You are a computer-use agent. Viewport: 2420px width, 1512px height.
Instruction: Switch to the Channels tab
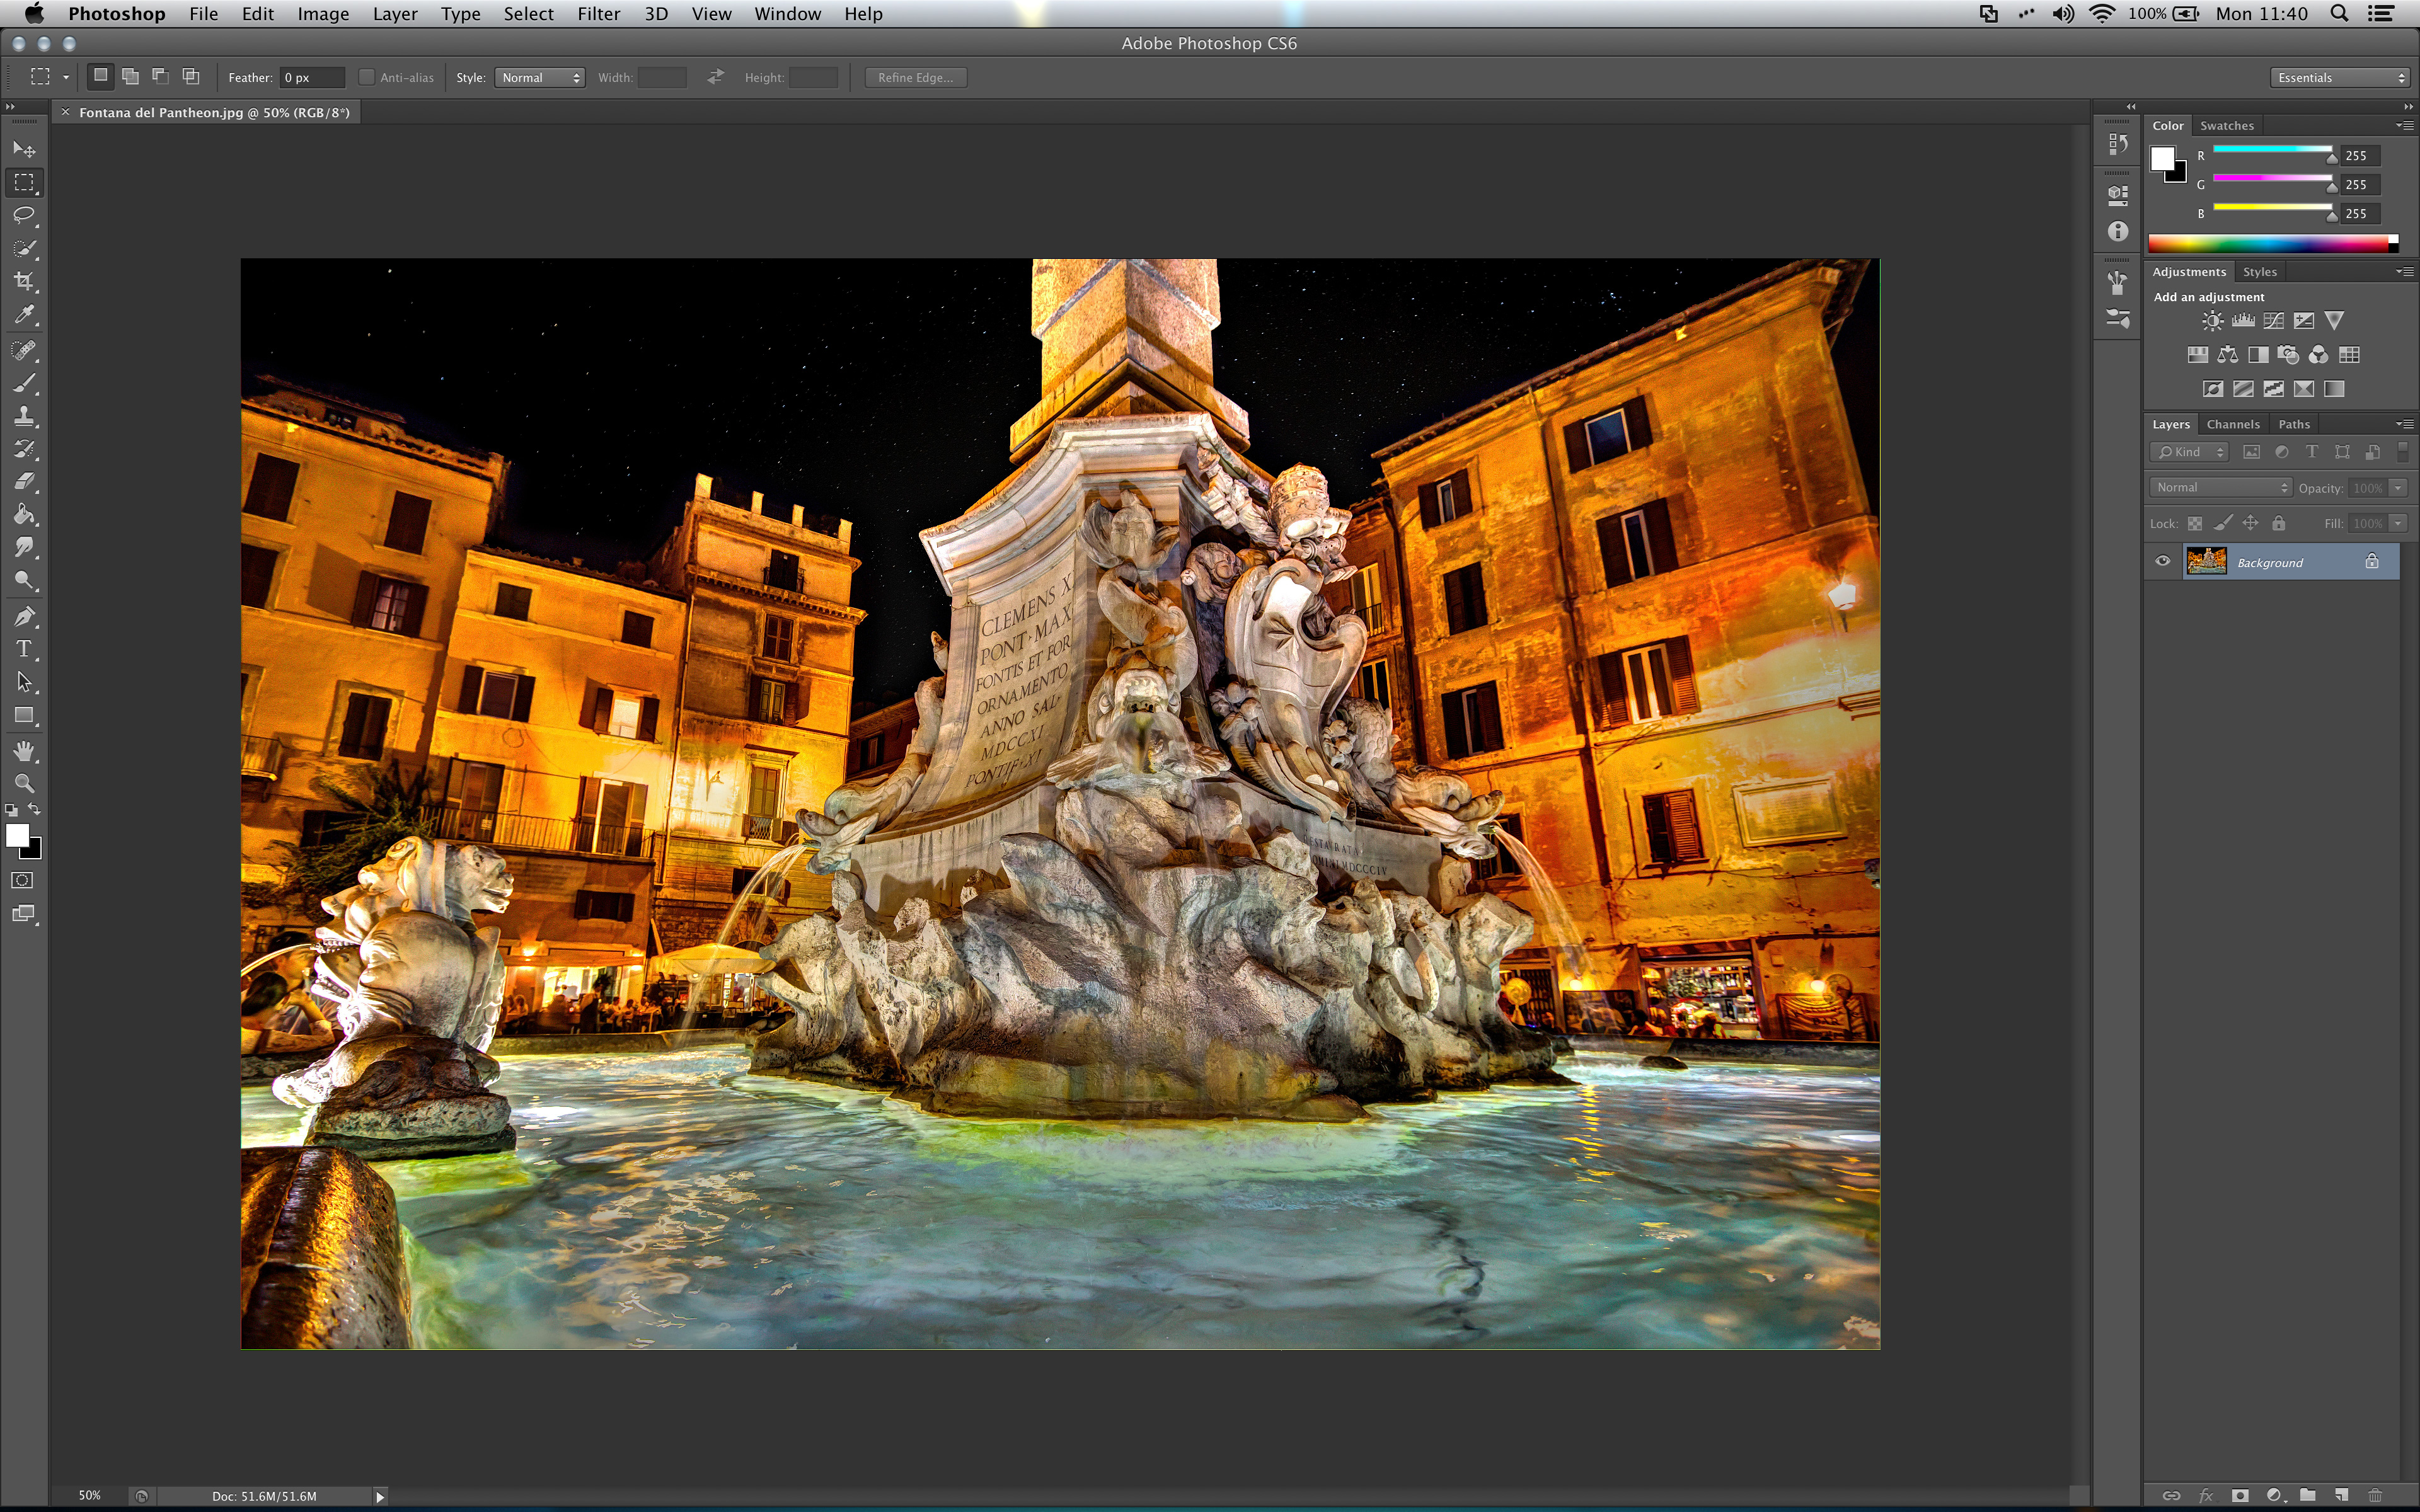2232,424
